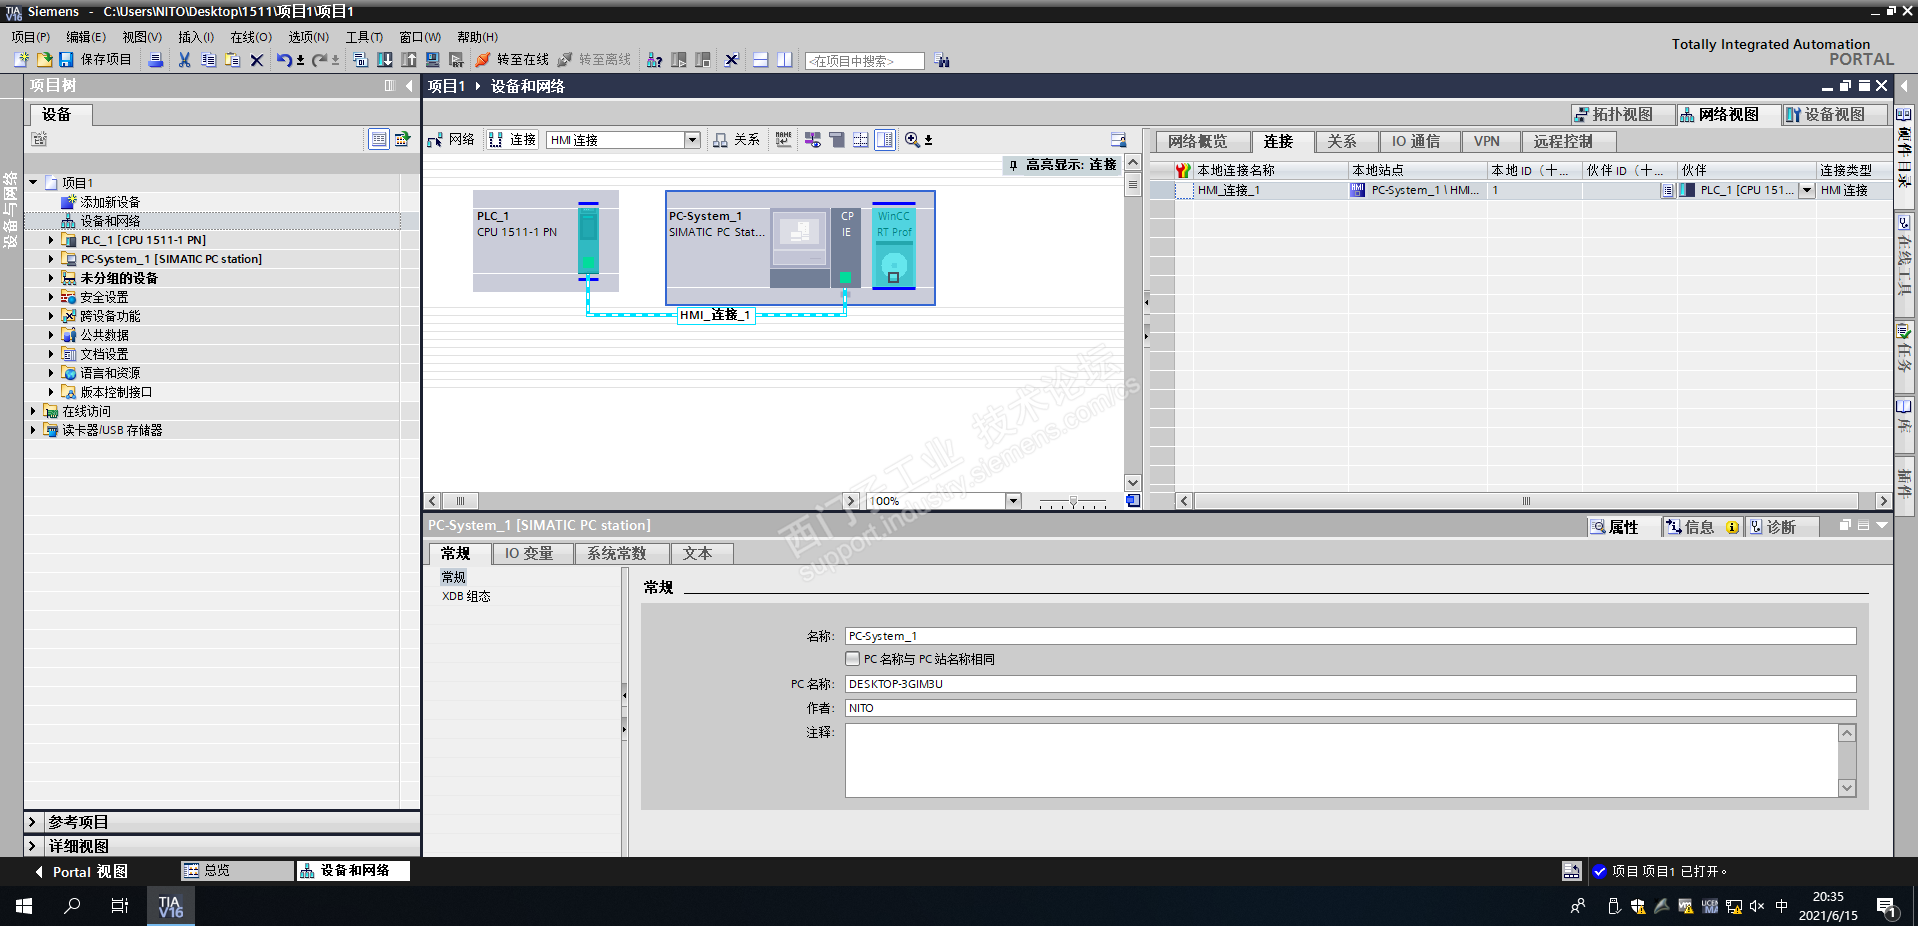Click the compile icon in the main toolbar
The width and height of the screenshot is (1918, 926).
click(361, 60)
